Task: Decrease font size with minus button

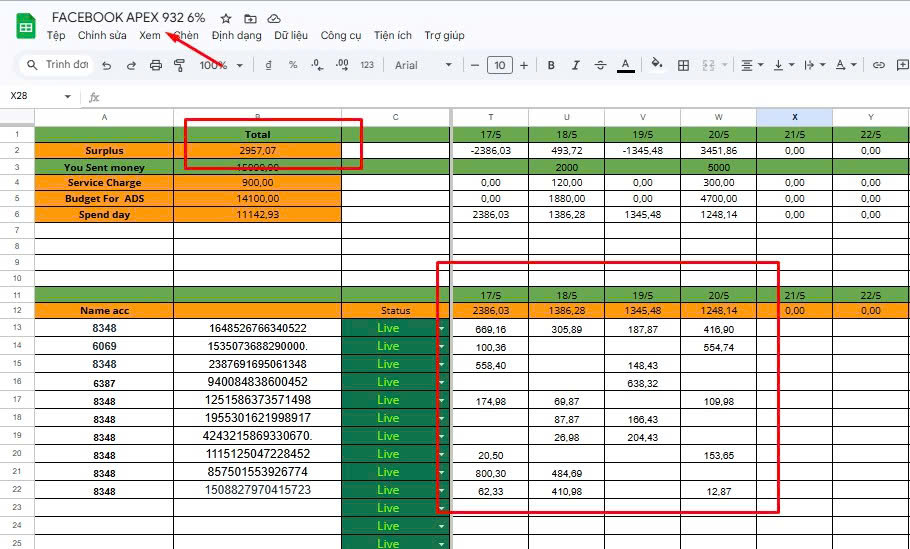Action: coord(475,65)
